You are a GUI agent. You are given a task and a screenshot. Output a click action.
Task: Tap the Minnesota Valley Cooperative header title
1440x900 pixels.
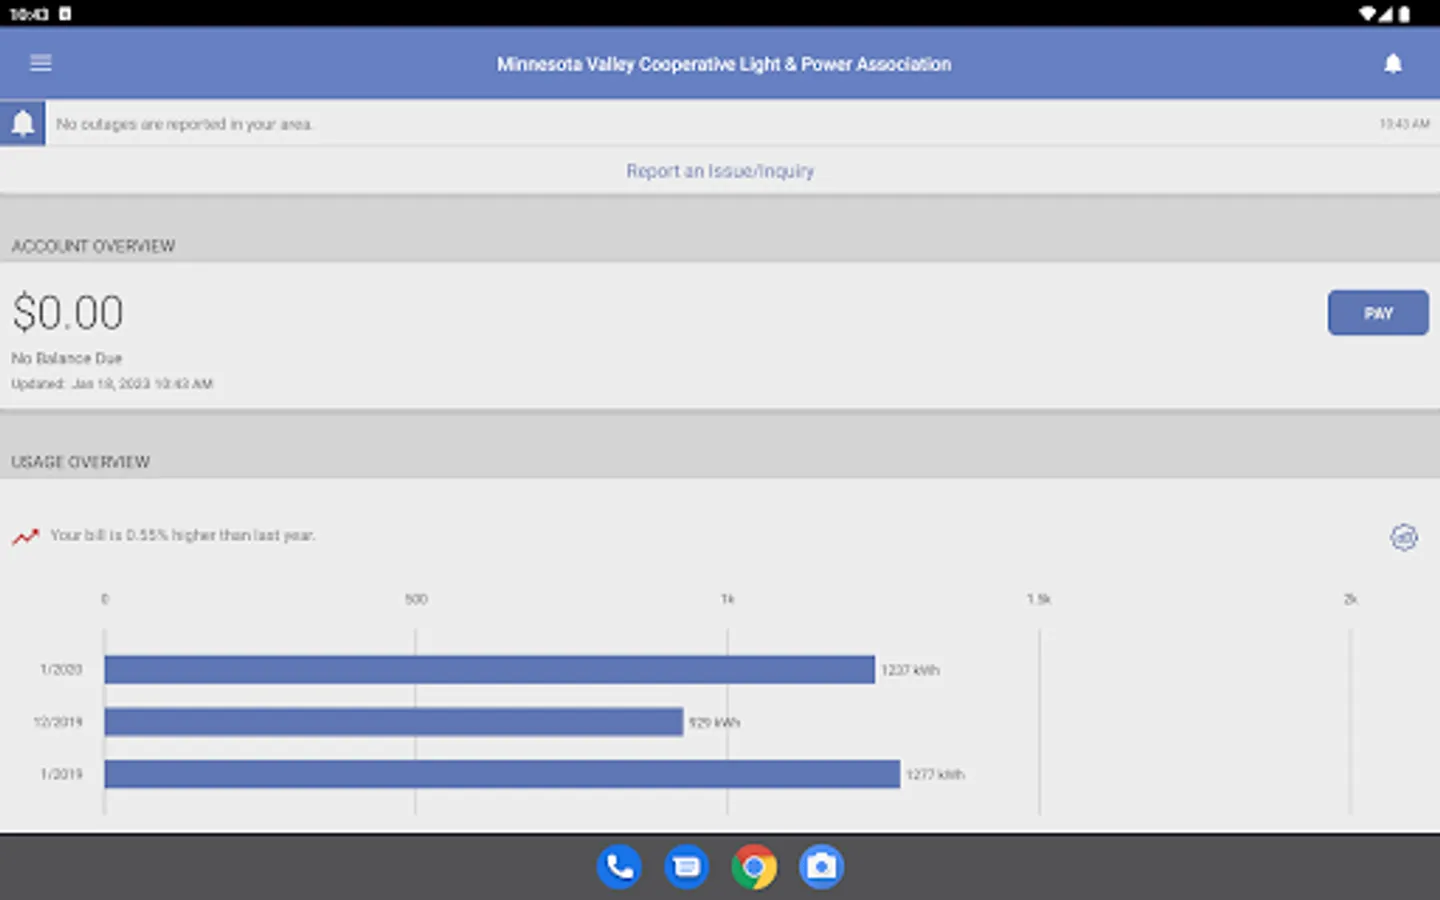pos(724,64)
